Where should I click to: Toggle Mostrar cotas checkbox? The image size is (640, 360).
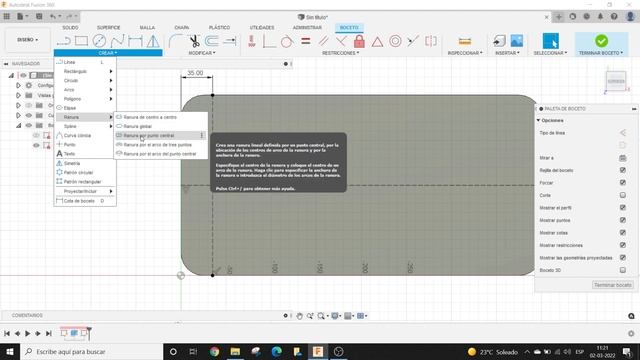pos(622,233)
